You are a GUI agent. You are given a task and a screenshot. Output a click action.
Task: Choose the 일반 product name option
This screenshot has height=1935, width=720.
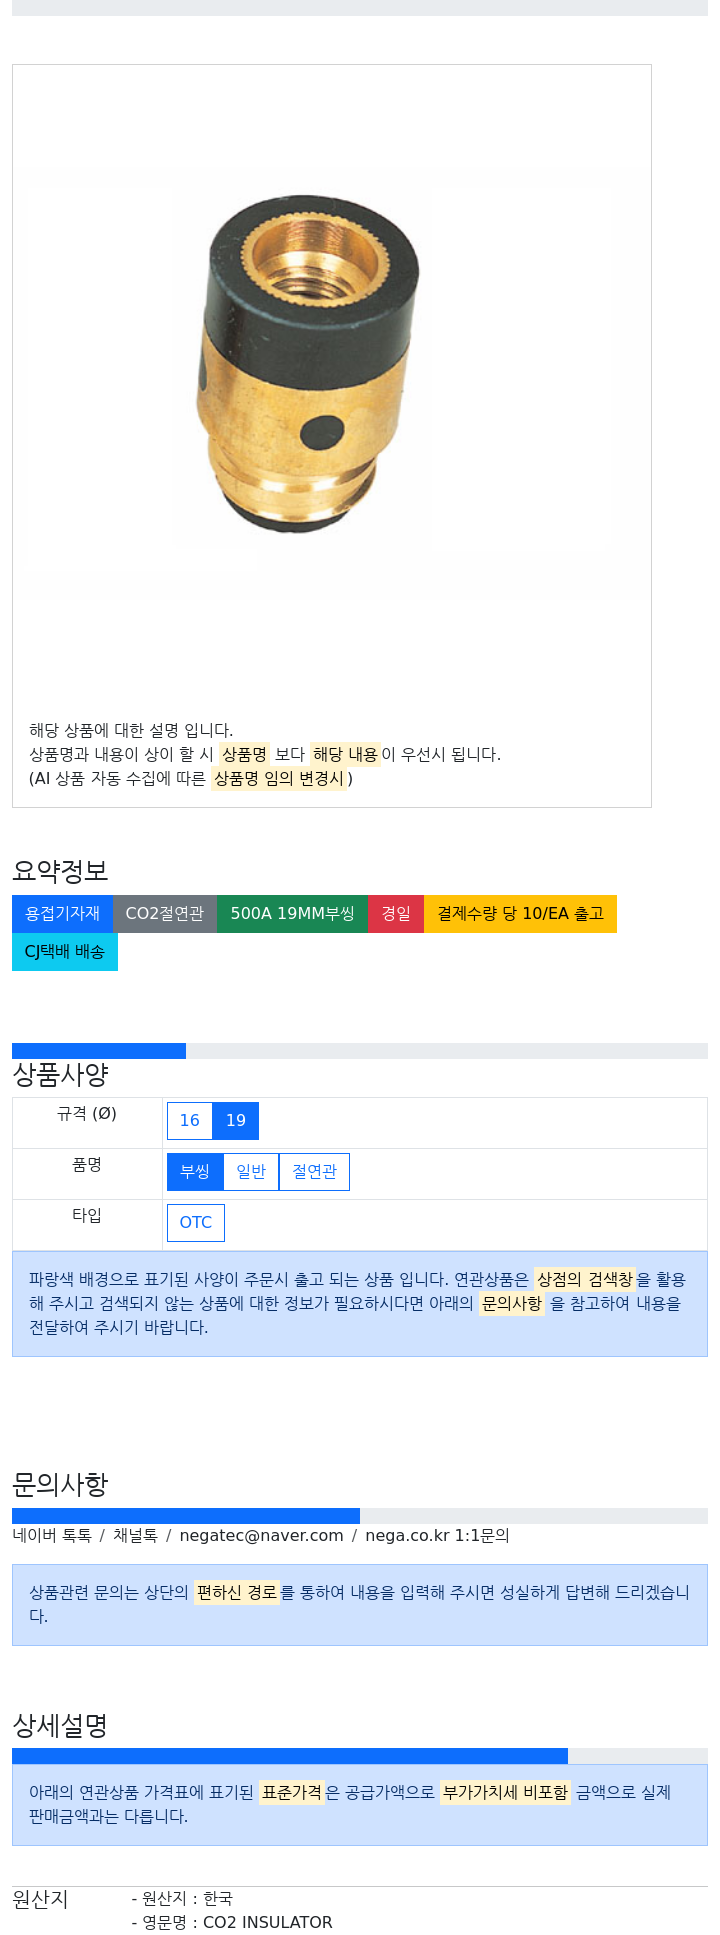click(x=251, y=1172)
